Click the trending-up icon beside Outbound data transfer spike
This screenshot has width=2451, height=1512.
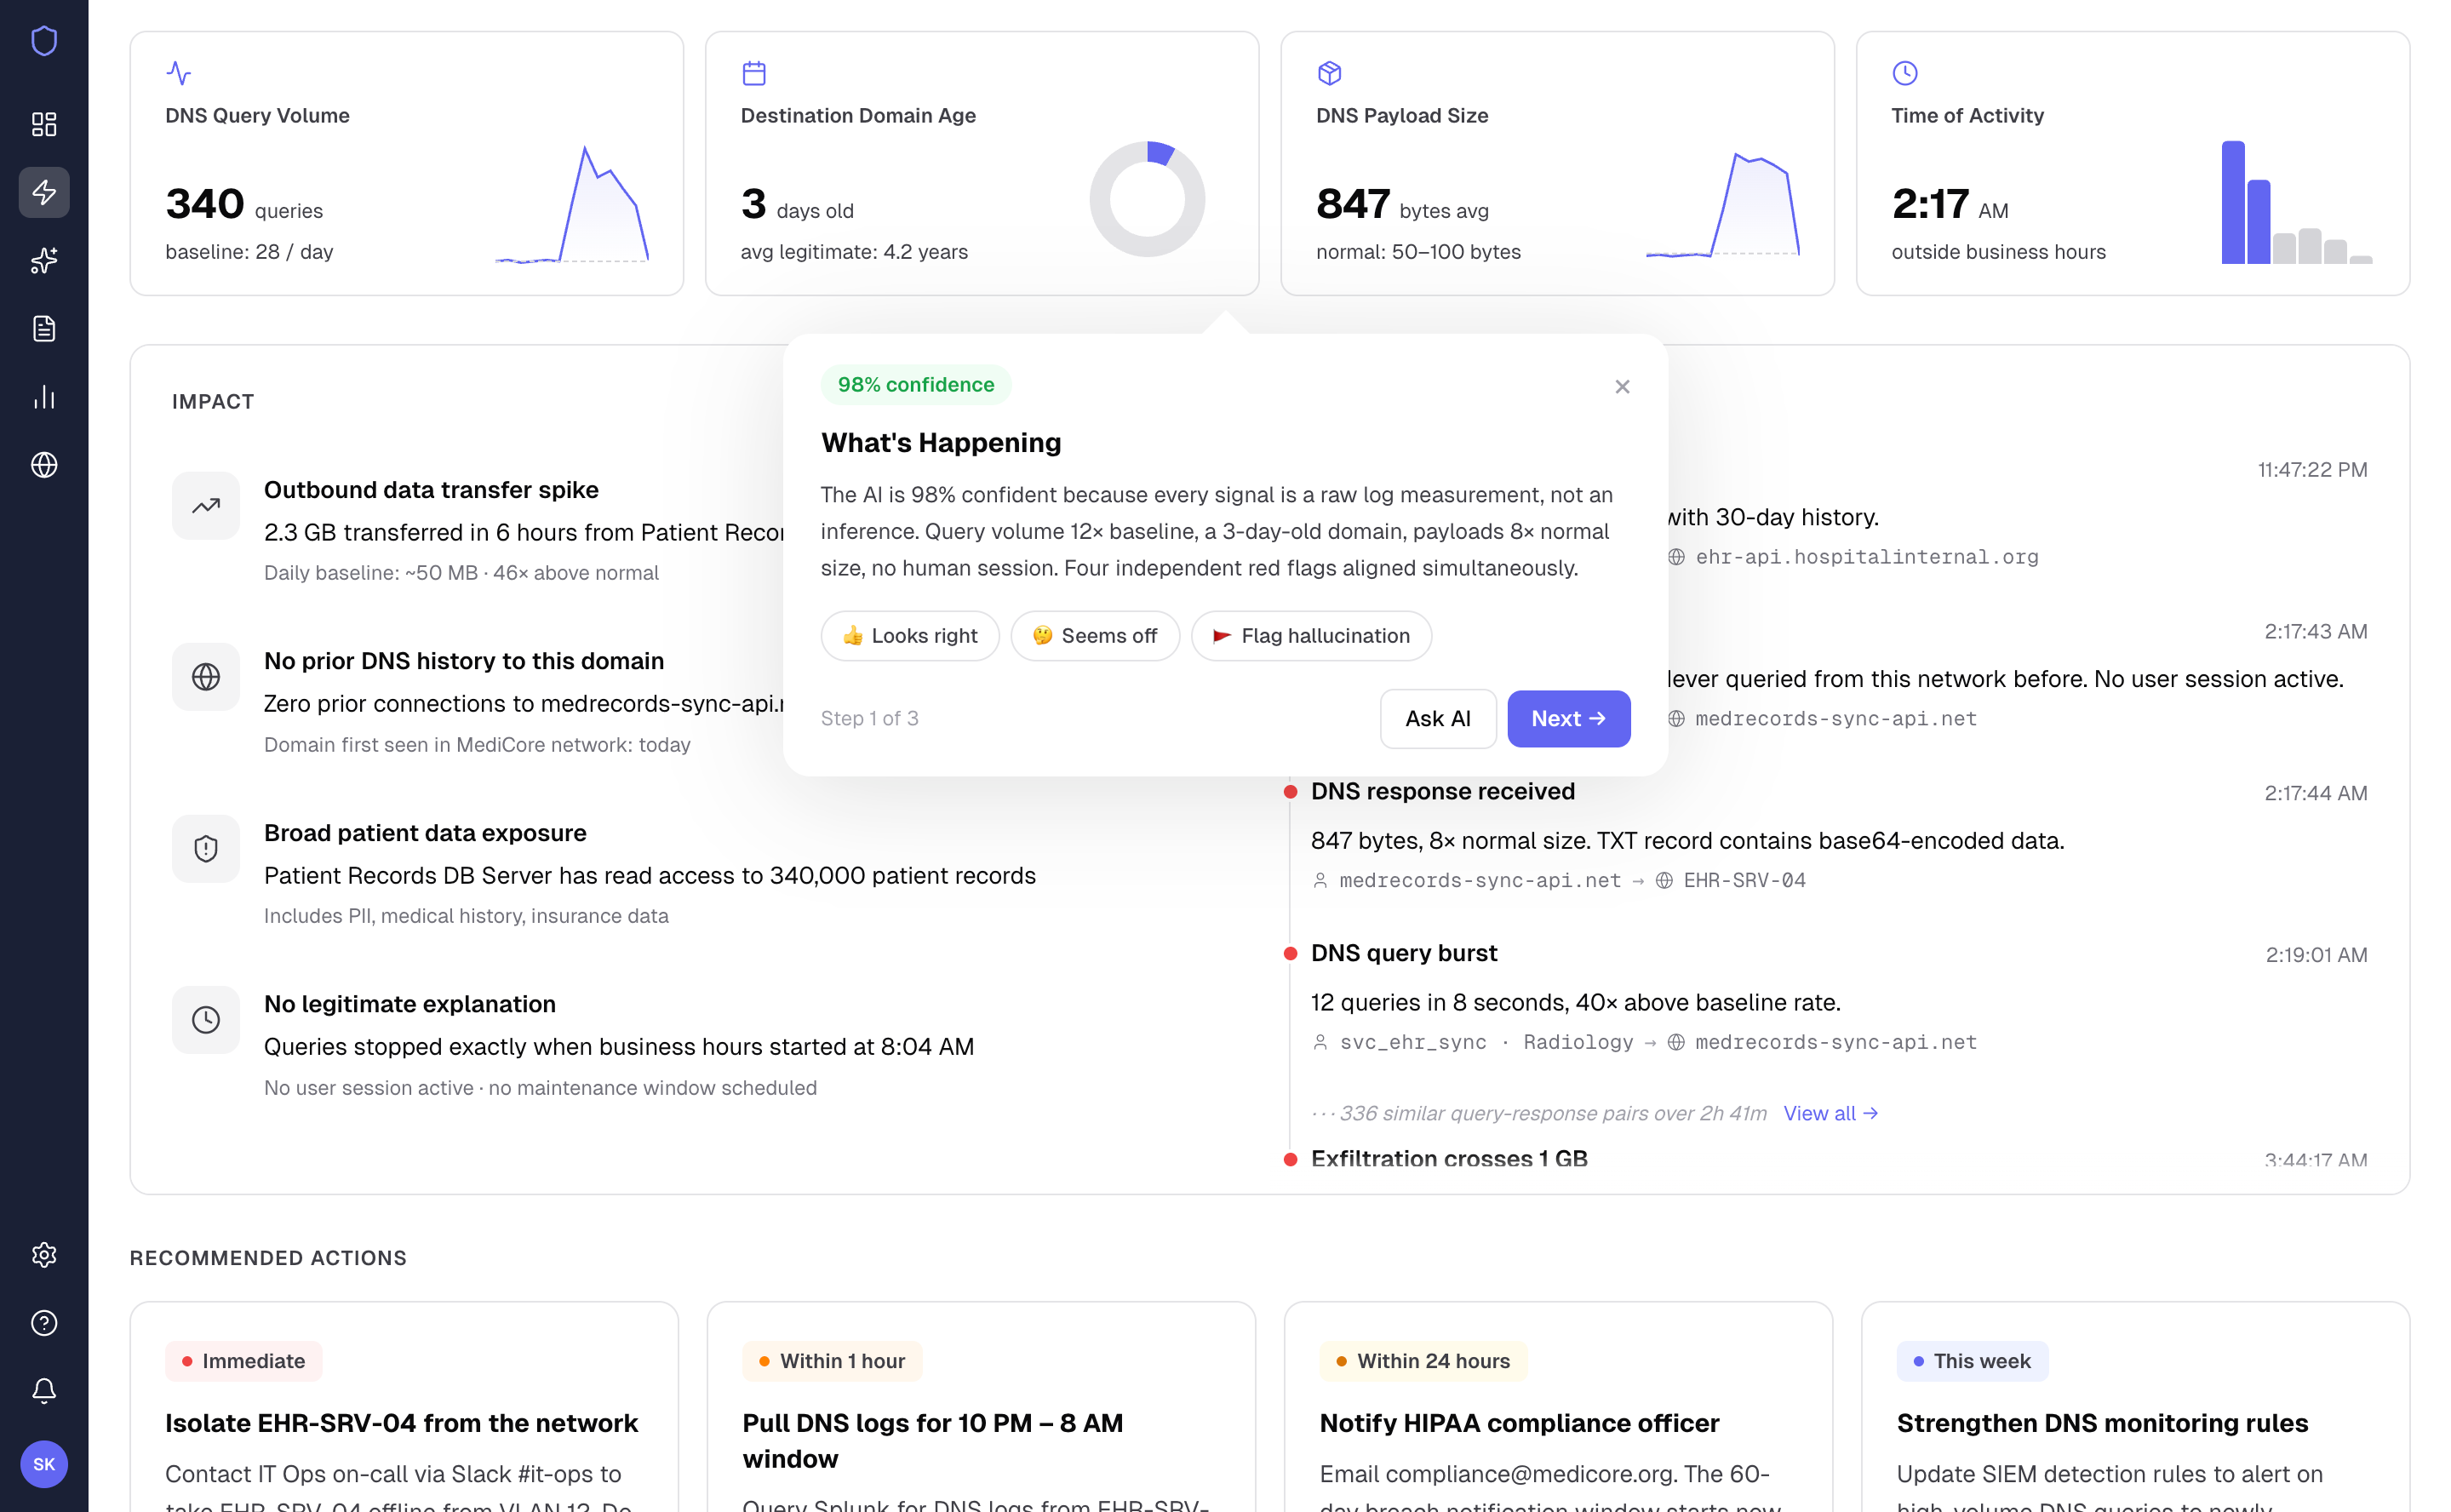(206, 506)
